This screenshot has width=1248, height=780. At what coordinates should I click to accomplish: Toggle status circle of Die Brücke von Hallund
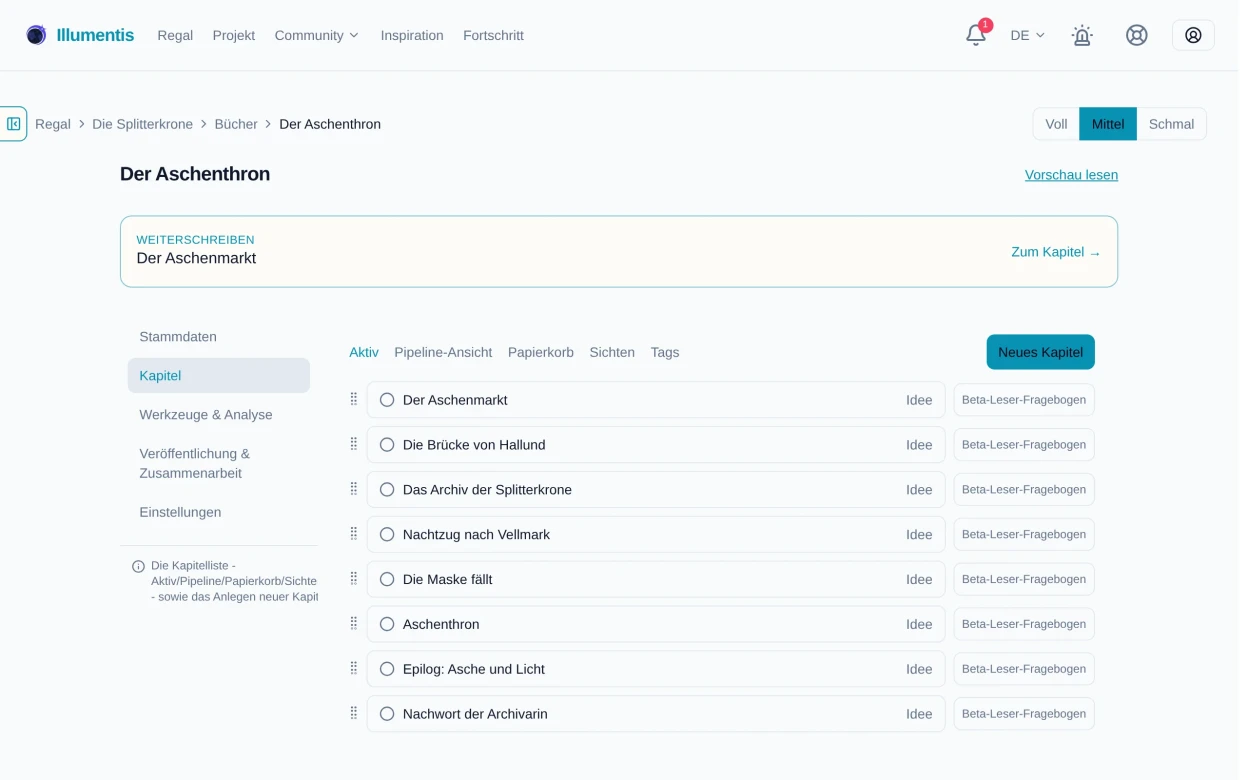(x=387, y=445)
